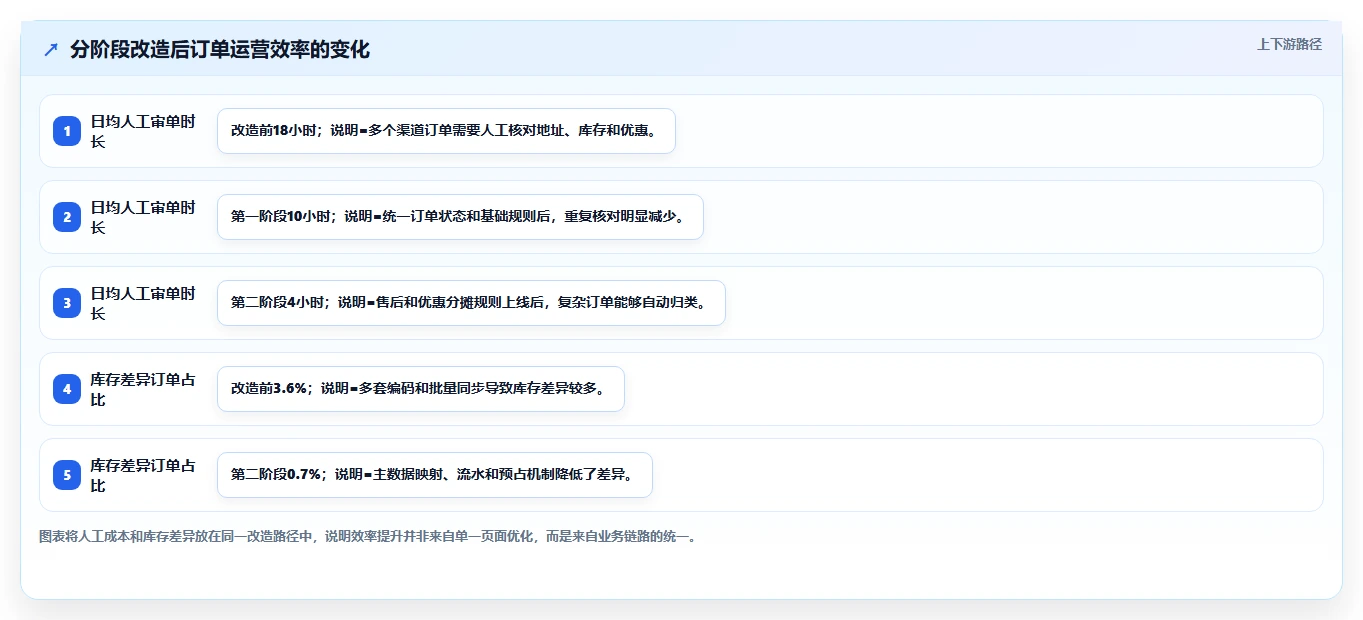Click the title 分阶段改造后订单运营效率的变化
This screenshot has height=620, width=1363.
[x=220, y=50]
